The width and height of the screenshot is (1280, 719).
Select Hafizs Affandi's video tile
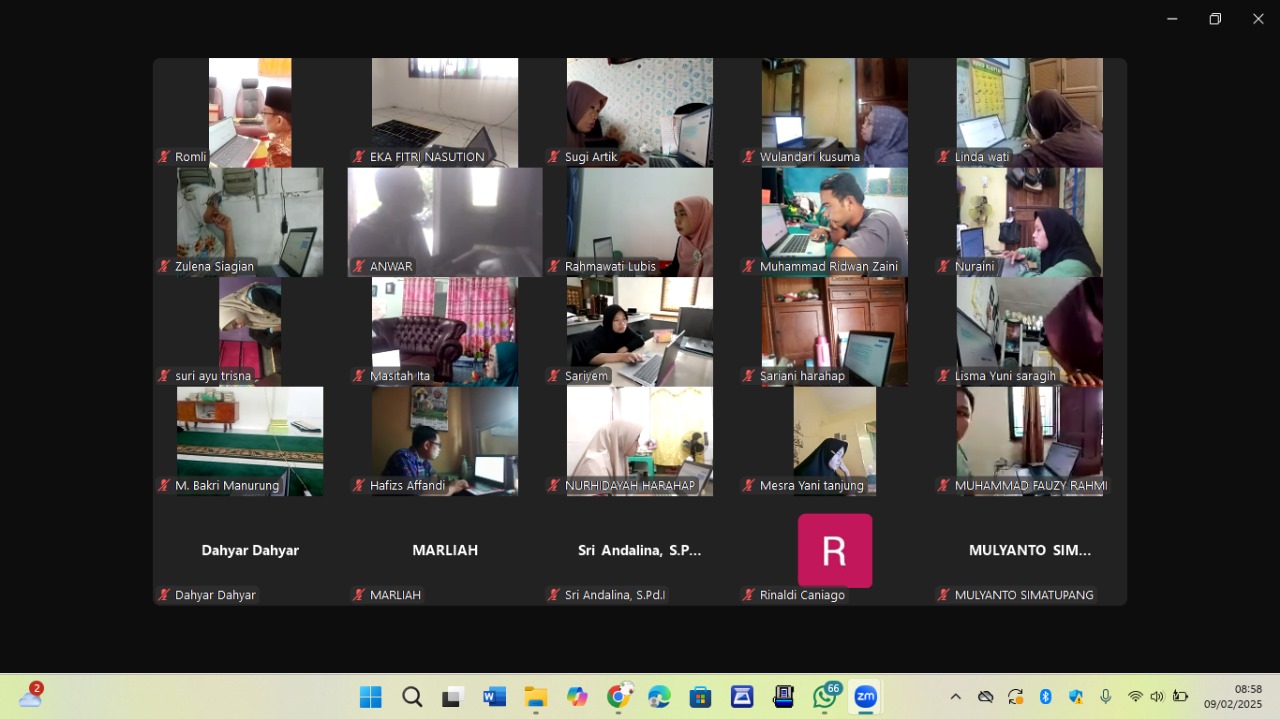point(445,441)
